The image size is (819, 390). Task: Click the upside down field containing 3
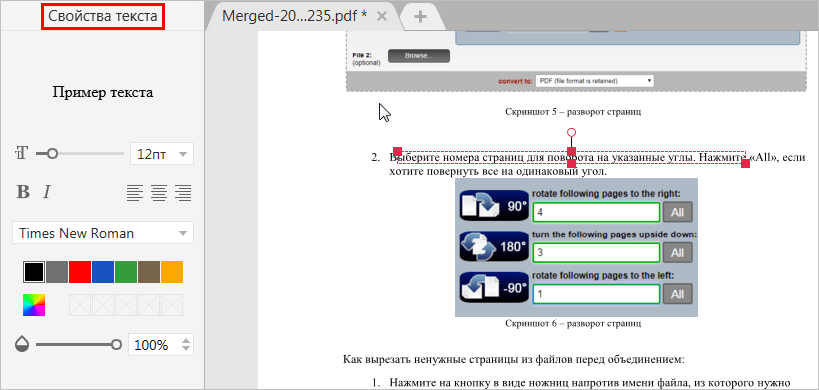(x=596, y=253)
